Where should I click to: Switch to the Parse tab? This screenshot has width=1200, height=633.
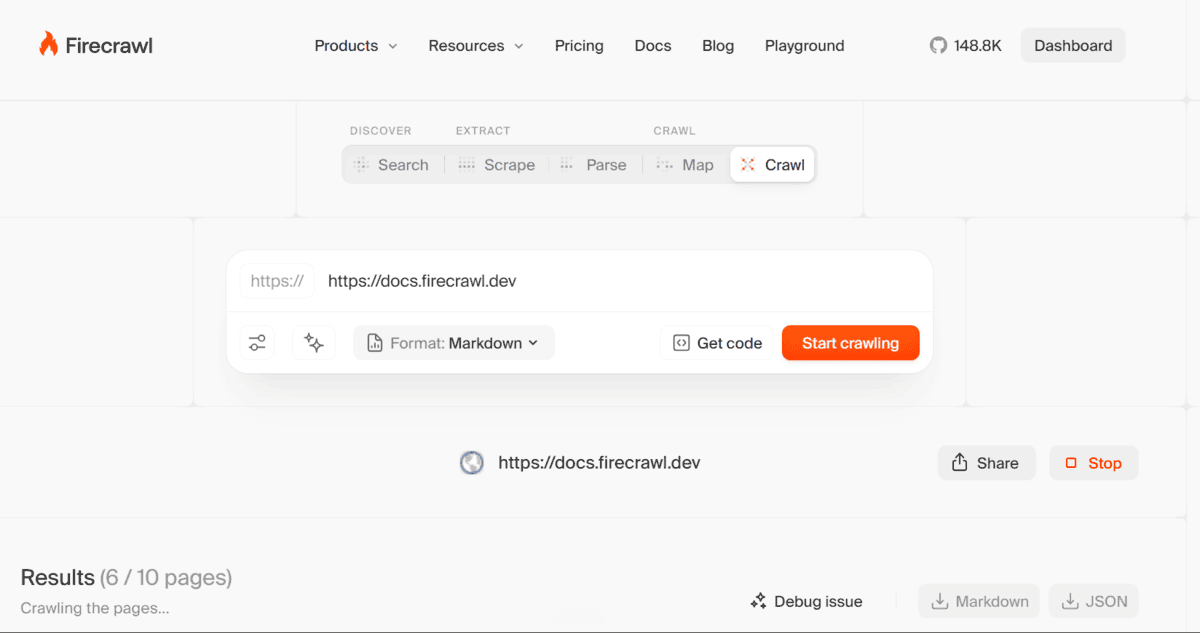(594, 165)
